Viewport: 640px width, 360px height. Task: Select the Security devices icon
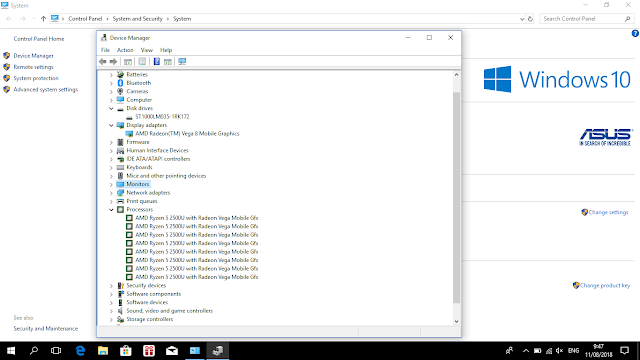[x=120, y=285]
